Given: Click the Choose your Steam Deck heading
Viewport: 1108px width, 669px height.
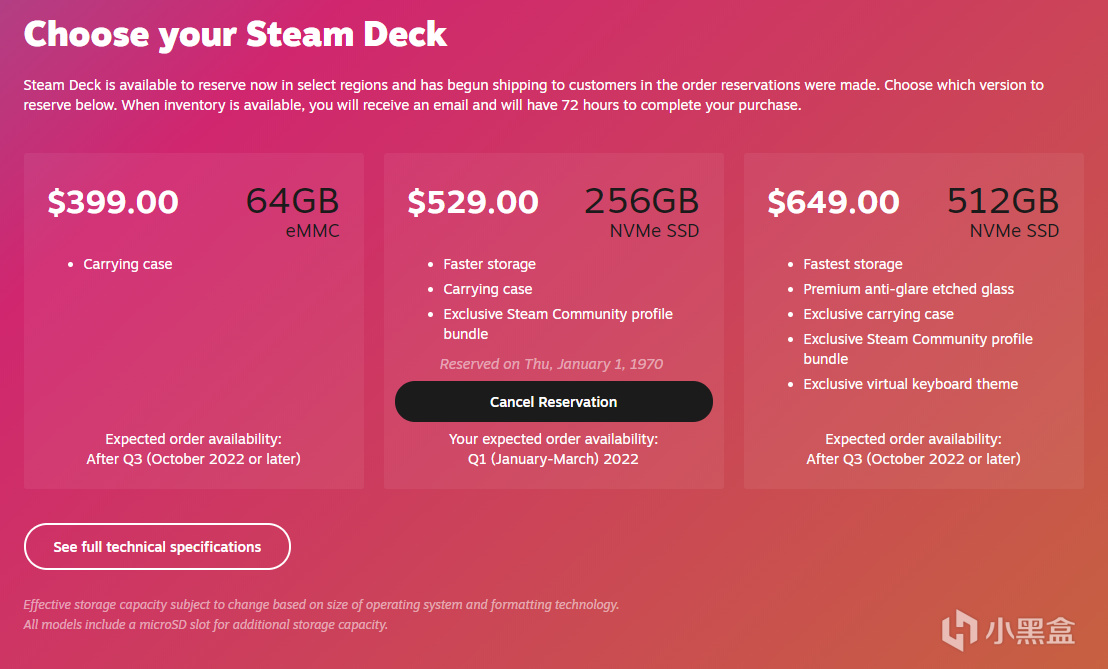Looking at the screenshot, I should [235, 34].
